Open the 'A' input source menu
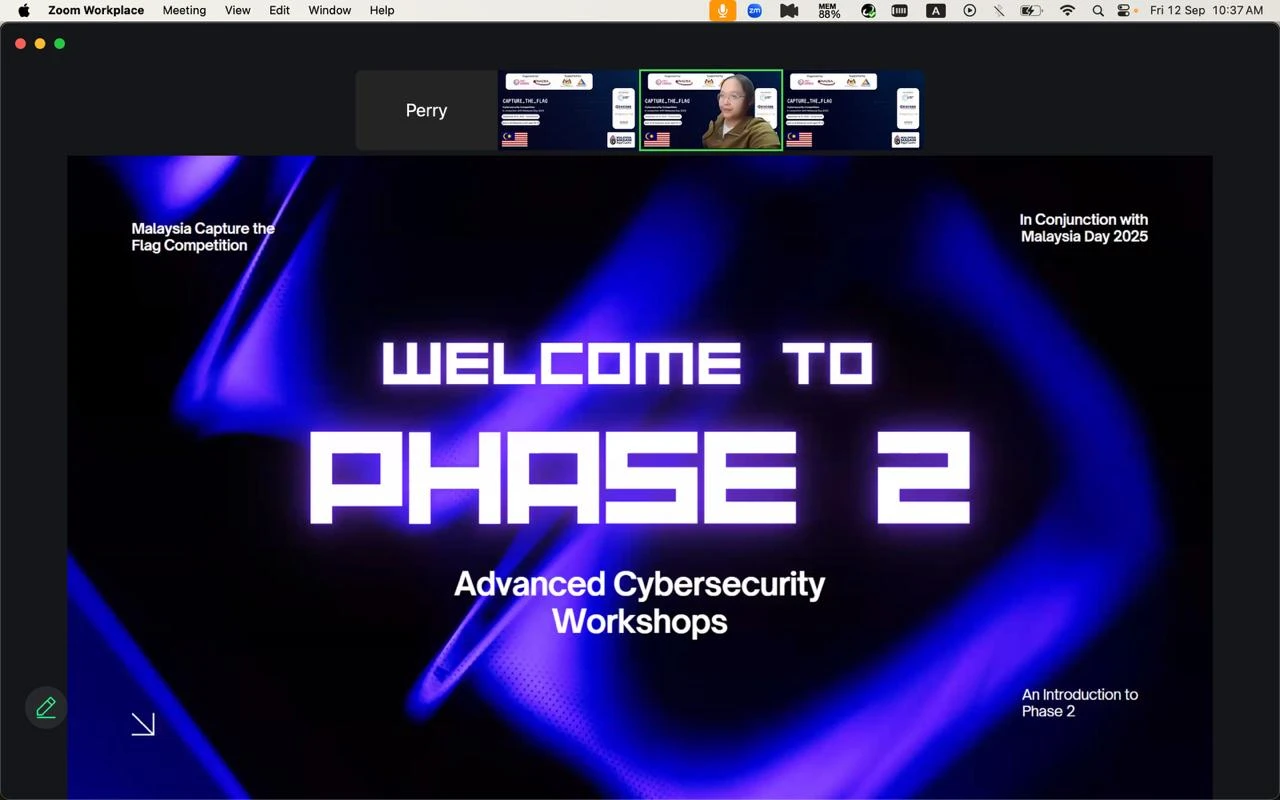 click(x=936, y=11)
